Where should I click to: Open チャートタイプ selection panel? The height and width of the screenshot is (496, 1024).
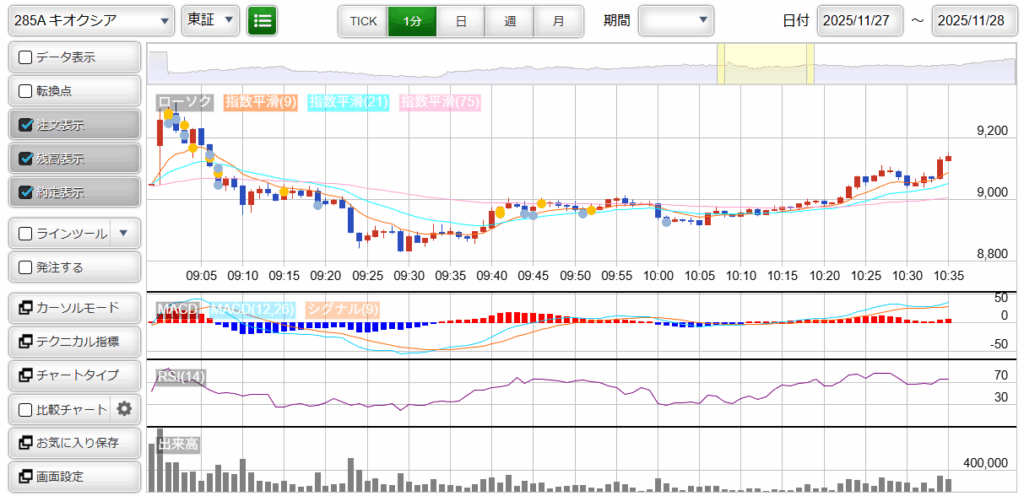point(74,375)
